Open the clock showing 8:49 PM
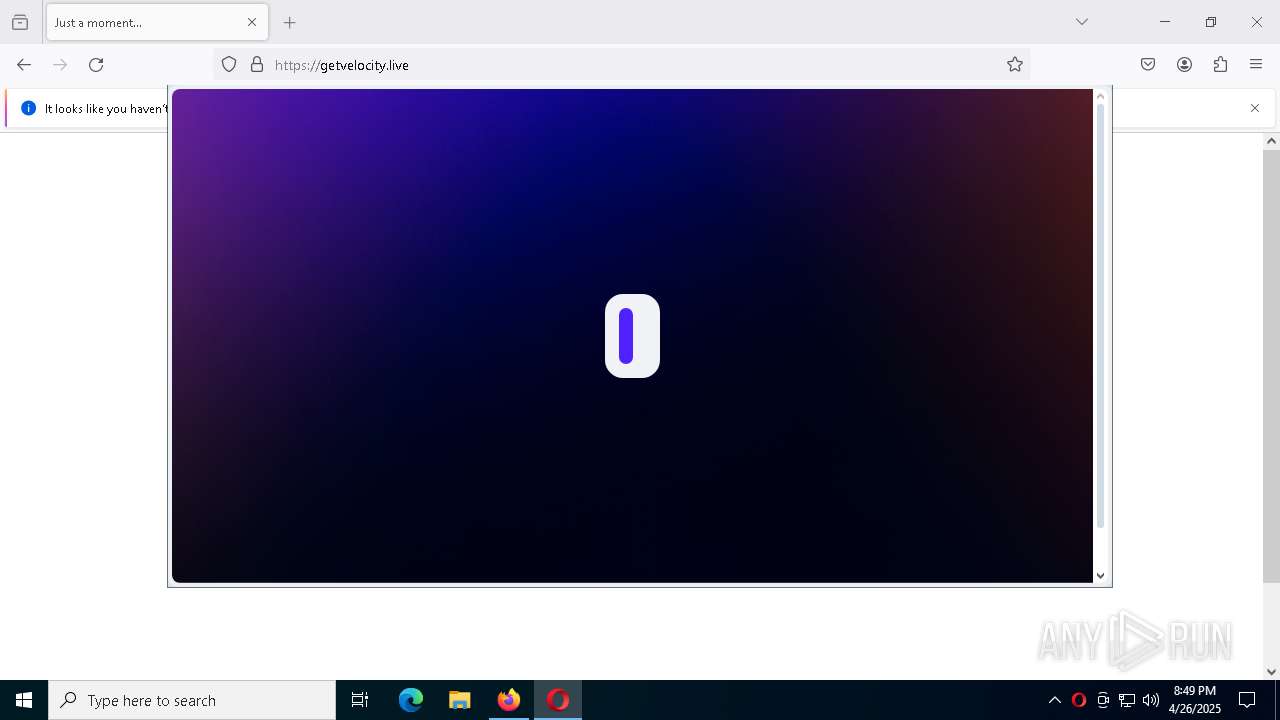 click(1195, 700)
